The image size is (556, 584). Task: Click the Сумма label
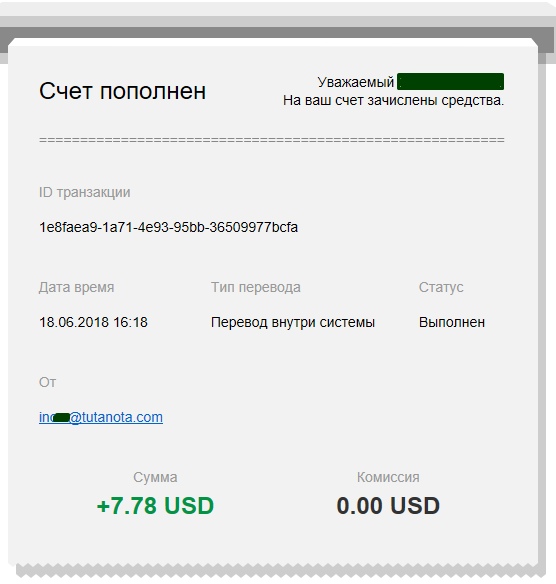tap(155, 477)
